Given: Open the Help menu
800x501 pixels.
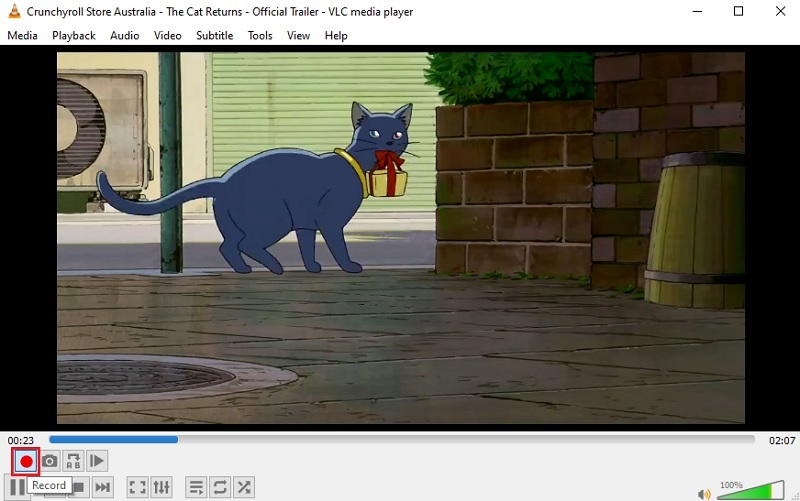Looking at the screenshot, I should (x=336, y=36).
